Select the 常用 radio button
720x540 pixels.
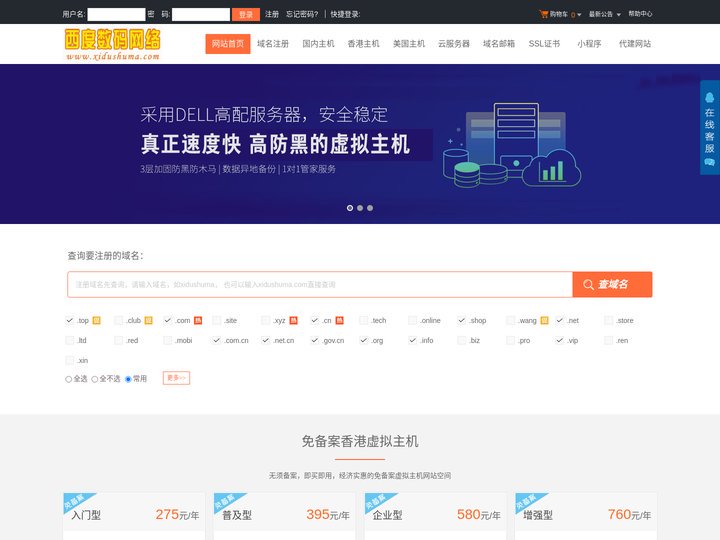point(128,379)
